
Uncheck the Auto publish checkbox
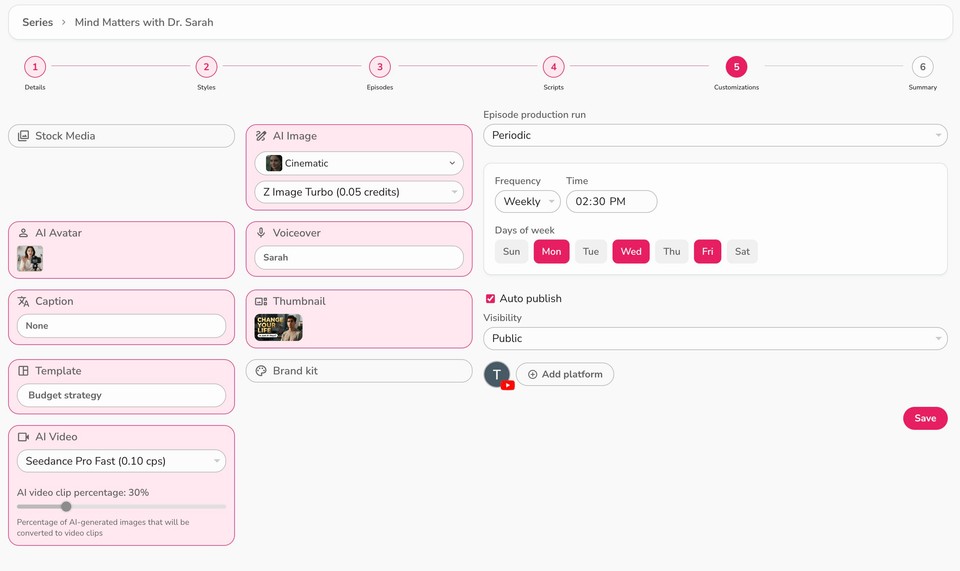490,299
